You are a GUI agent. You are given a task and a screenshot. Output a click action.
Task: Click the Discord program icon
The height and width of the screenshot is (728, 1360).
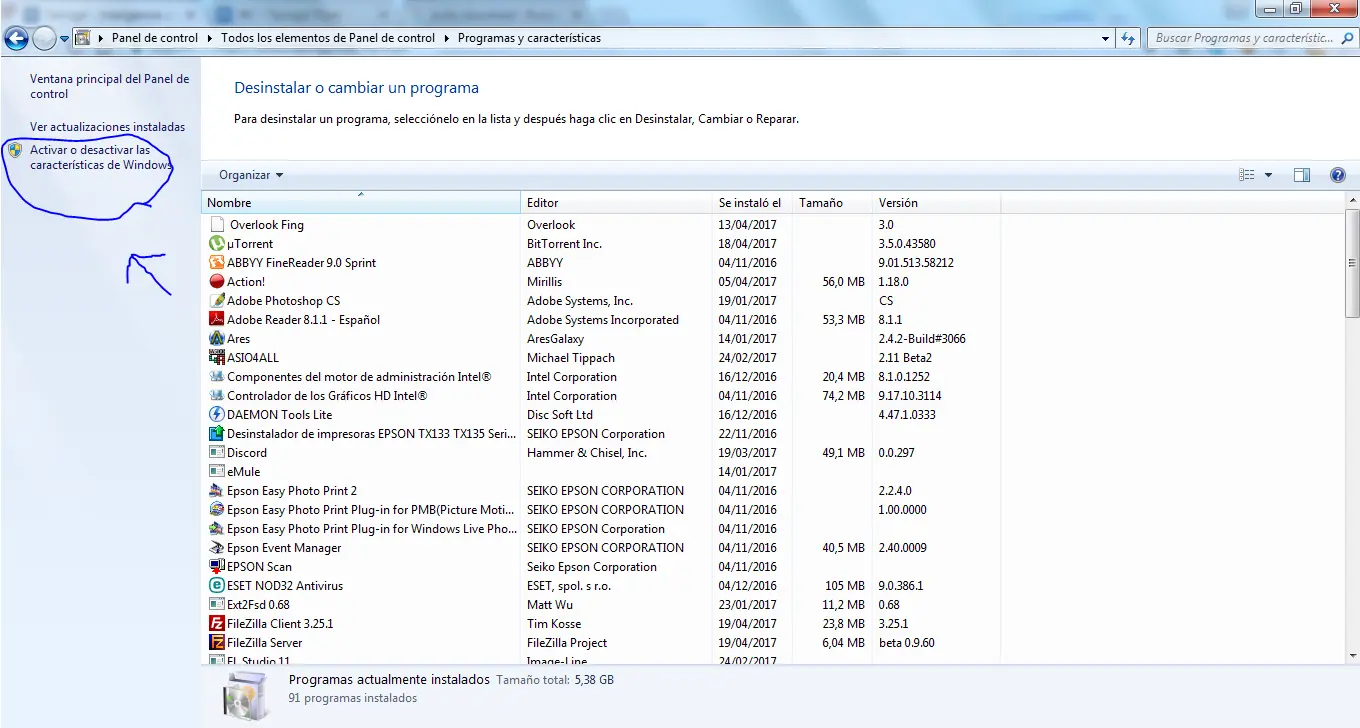click(217, 453)
